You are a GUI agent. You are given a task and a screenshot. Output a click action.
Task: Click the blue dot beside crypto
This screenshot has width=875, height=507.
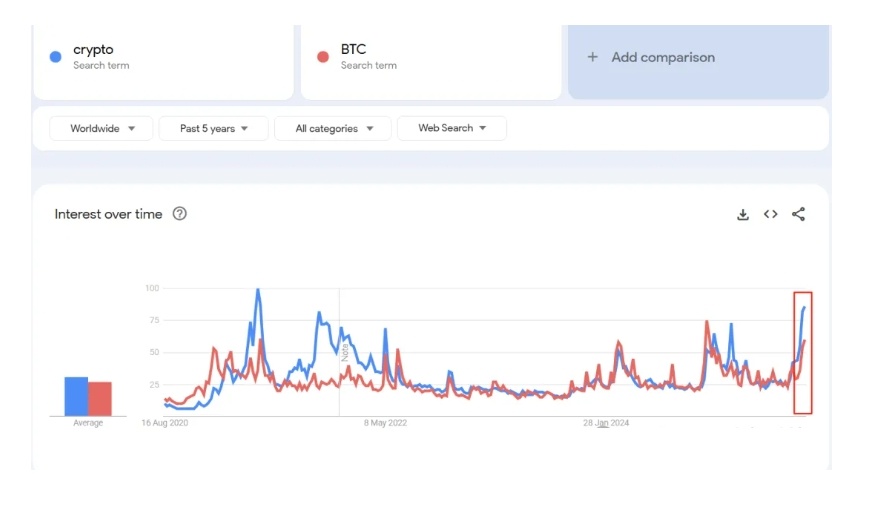[56, 57]
